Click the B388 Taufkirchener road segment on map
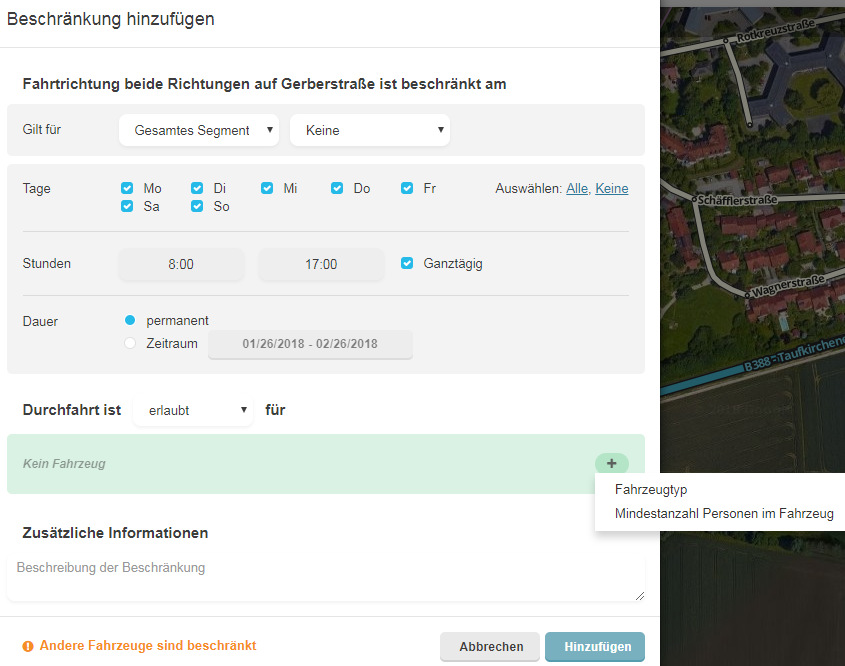Viewport: 845px width, 666px height. [752, 367]
